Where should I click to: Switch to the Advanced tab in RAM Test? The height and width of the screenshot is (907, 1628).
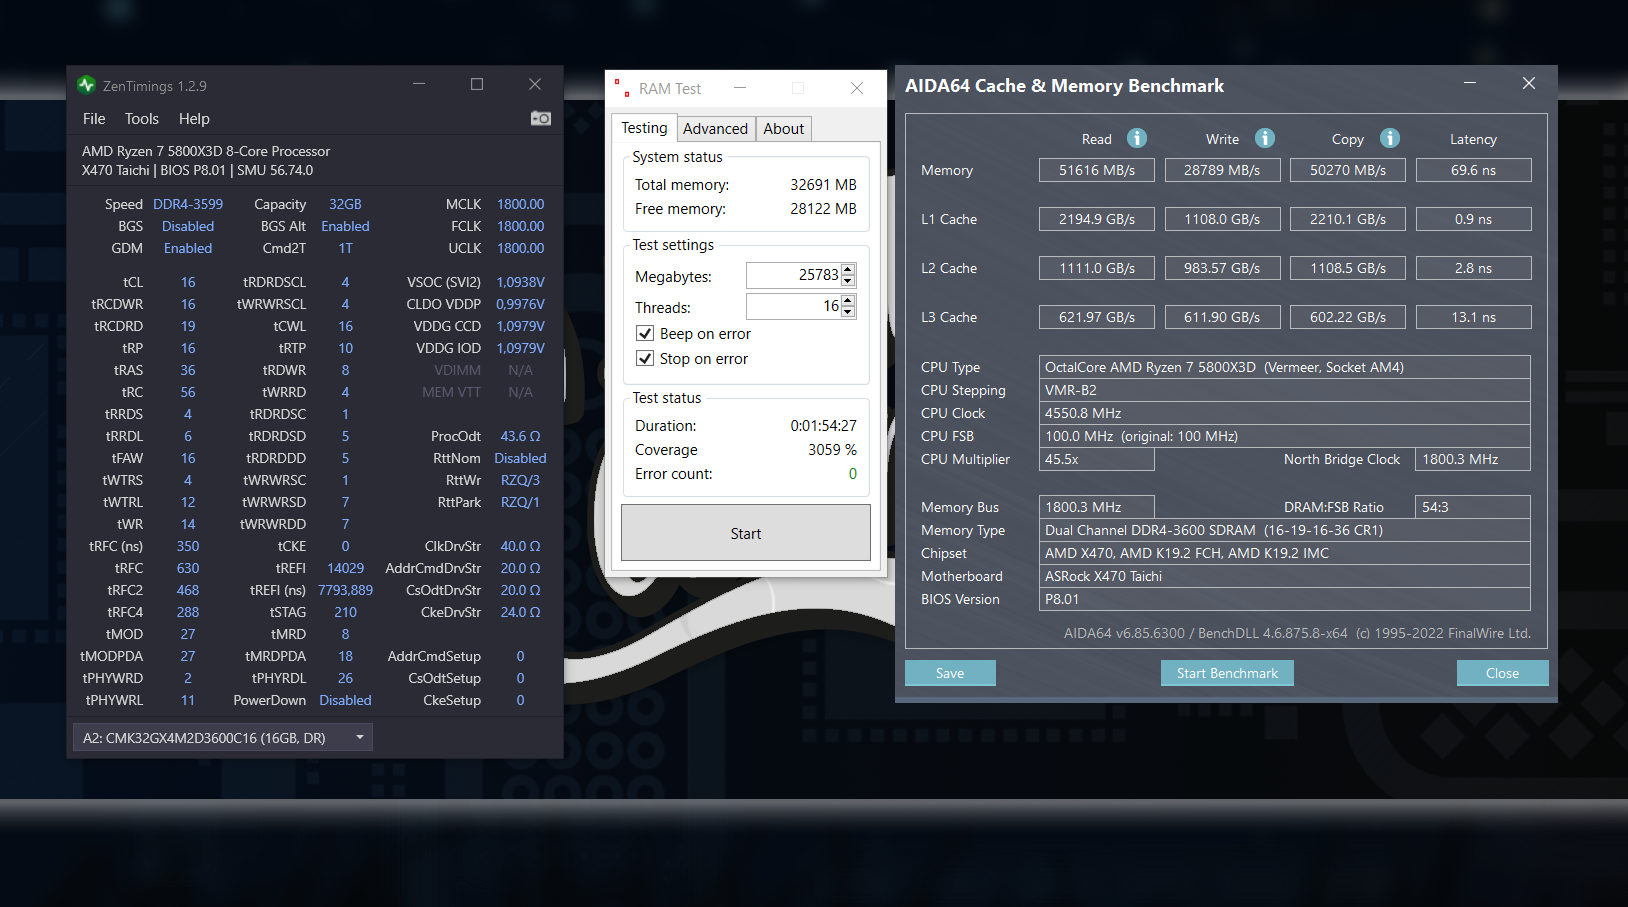coord(715,129)
